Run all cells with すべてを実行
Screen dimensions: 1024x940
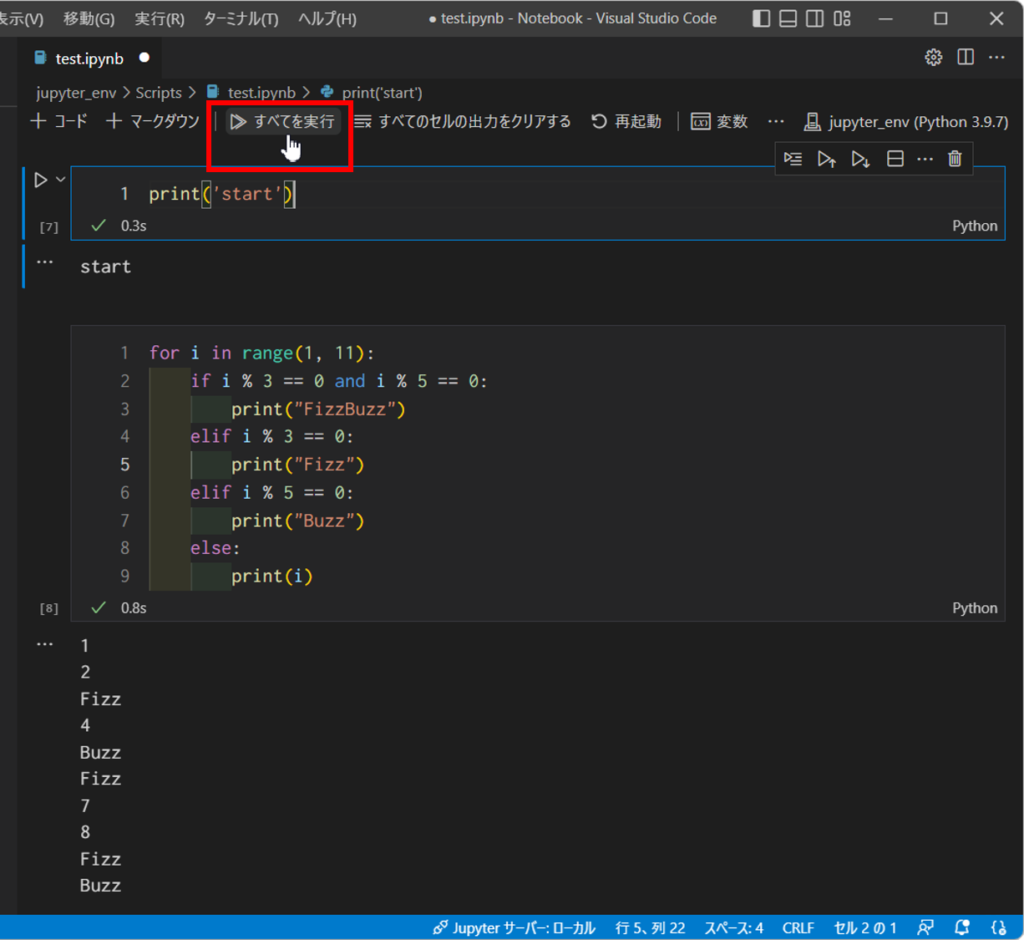pos(283,122)
